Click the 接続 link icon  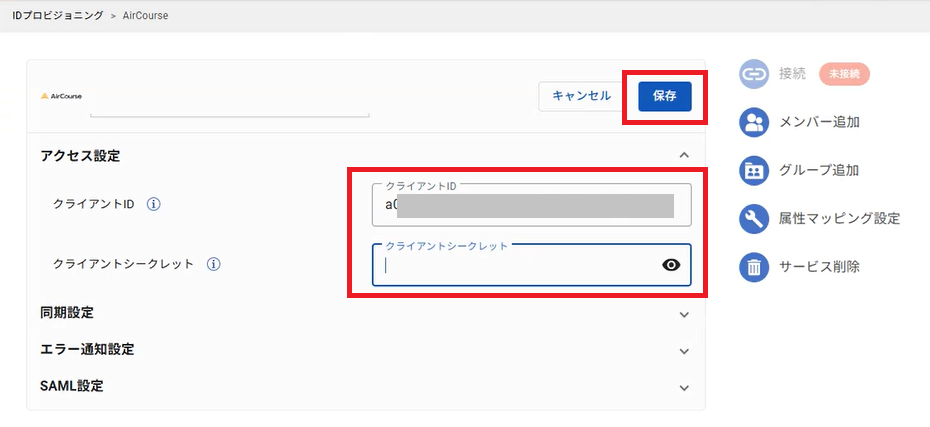click(x=754, y=74)
